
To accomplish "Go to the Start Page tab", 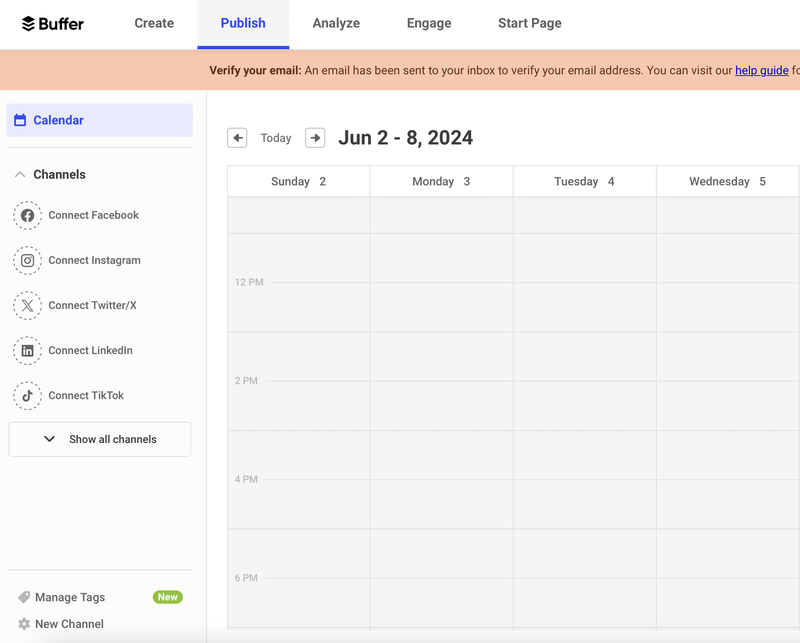I will (529, 23).
